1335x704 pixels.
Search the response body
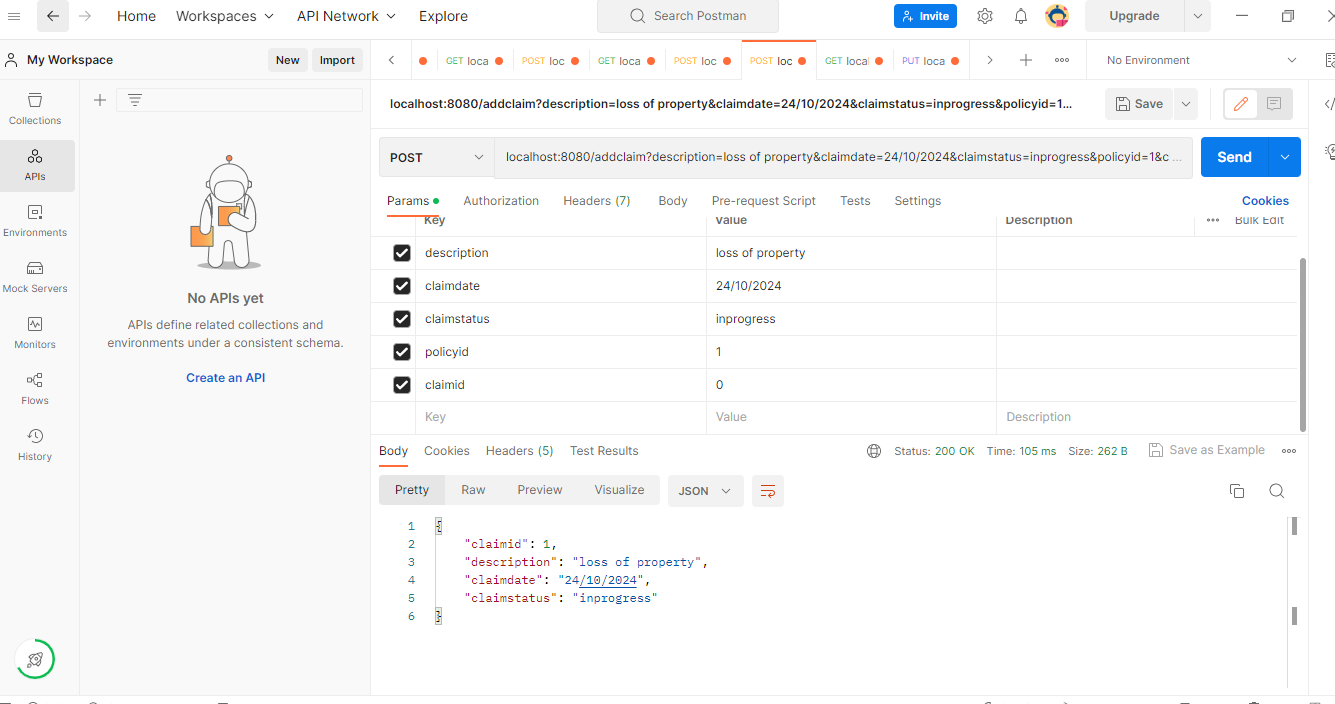click(x=1276, y=491)
